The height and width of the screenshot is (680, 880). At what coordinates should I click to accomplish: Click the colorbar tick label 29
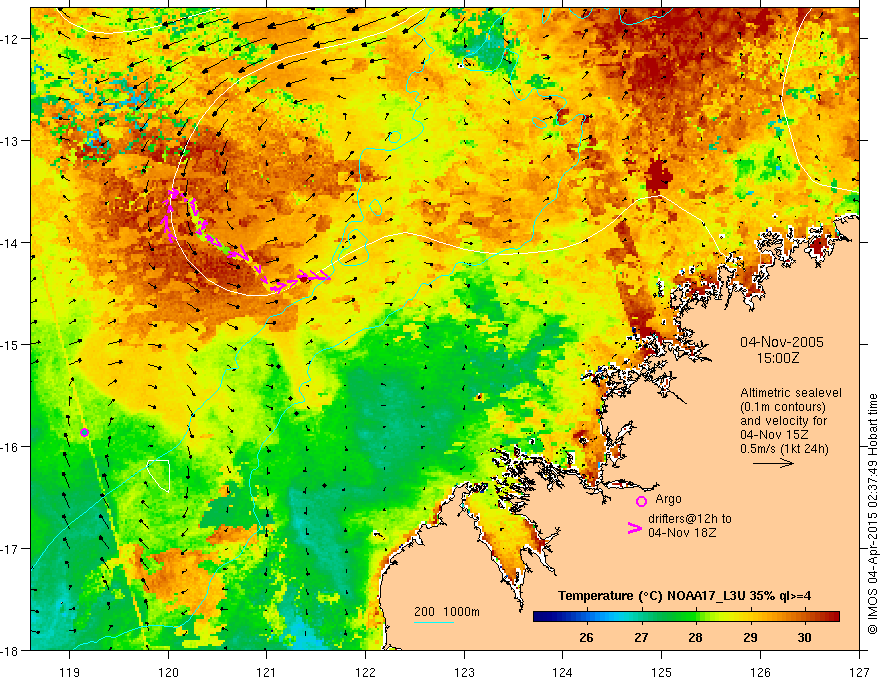pyautogui.click(x=750, y=637)
